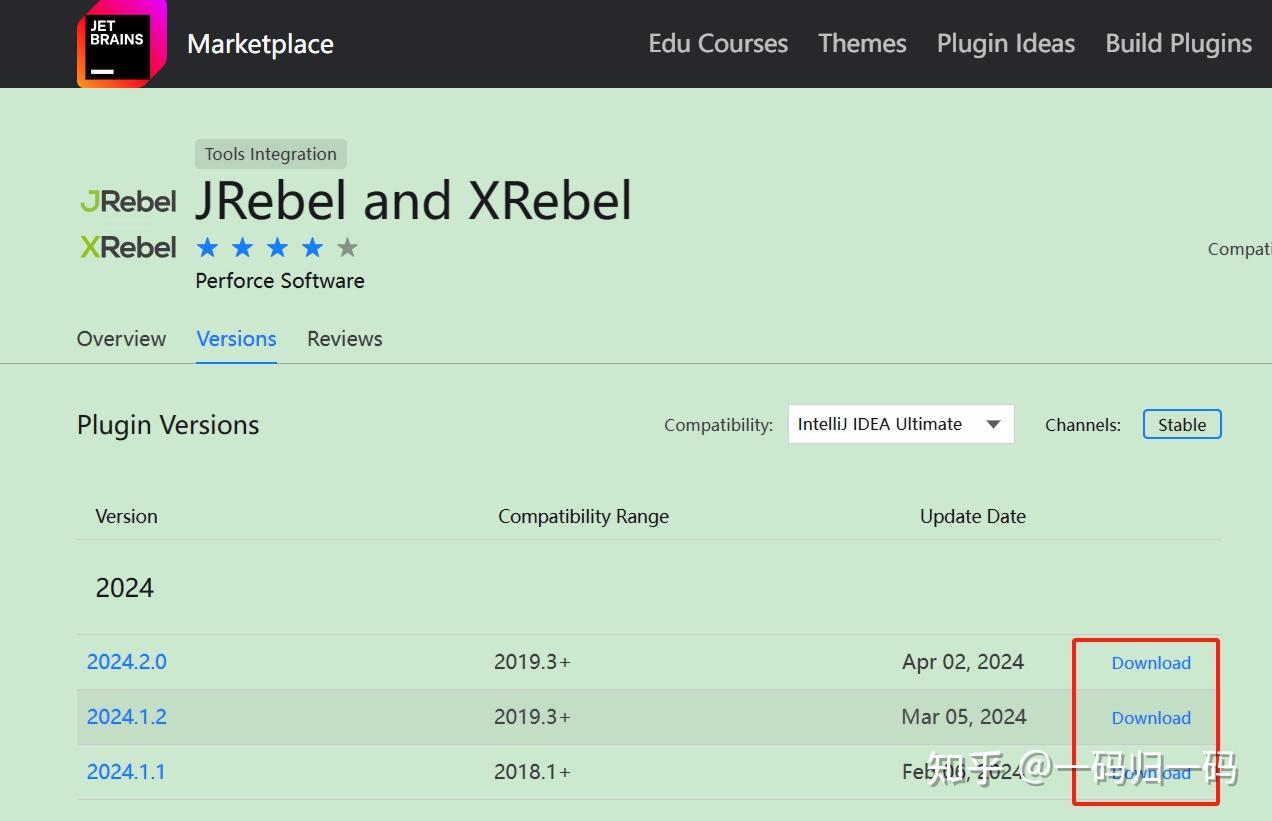Viewport: 1272px width, 821px height.
Task: Switch to the Reviews tab
Action: (x=344, y=339)
